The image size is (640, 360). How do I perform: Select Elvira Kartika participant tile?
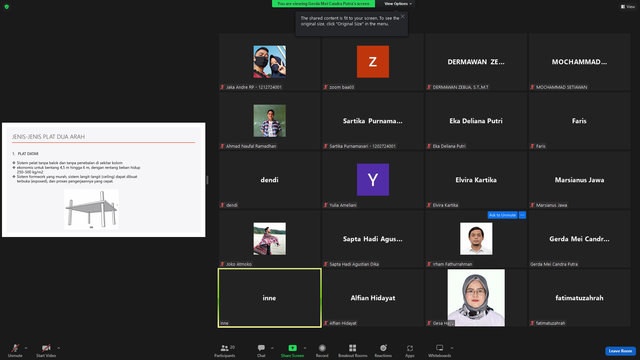(476, 180)
